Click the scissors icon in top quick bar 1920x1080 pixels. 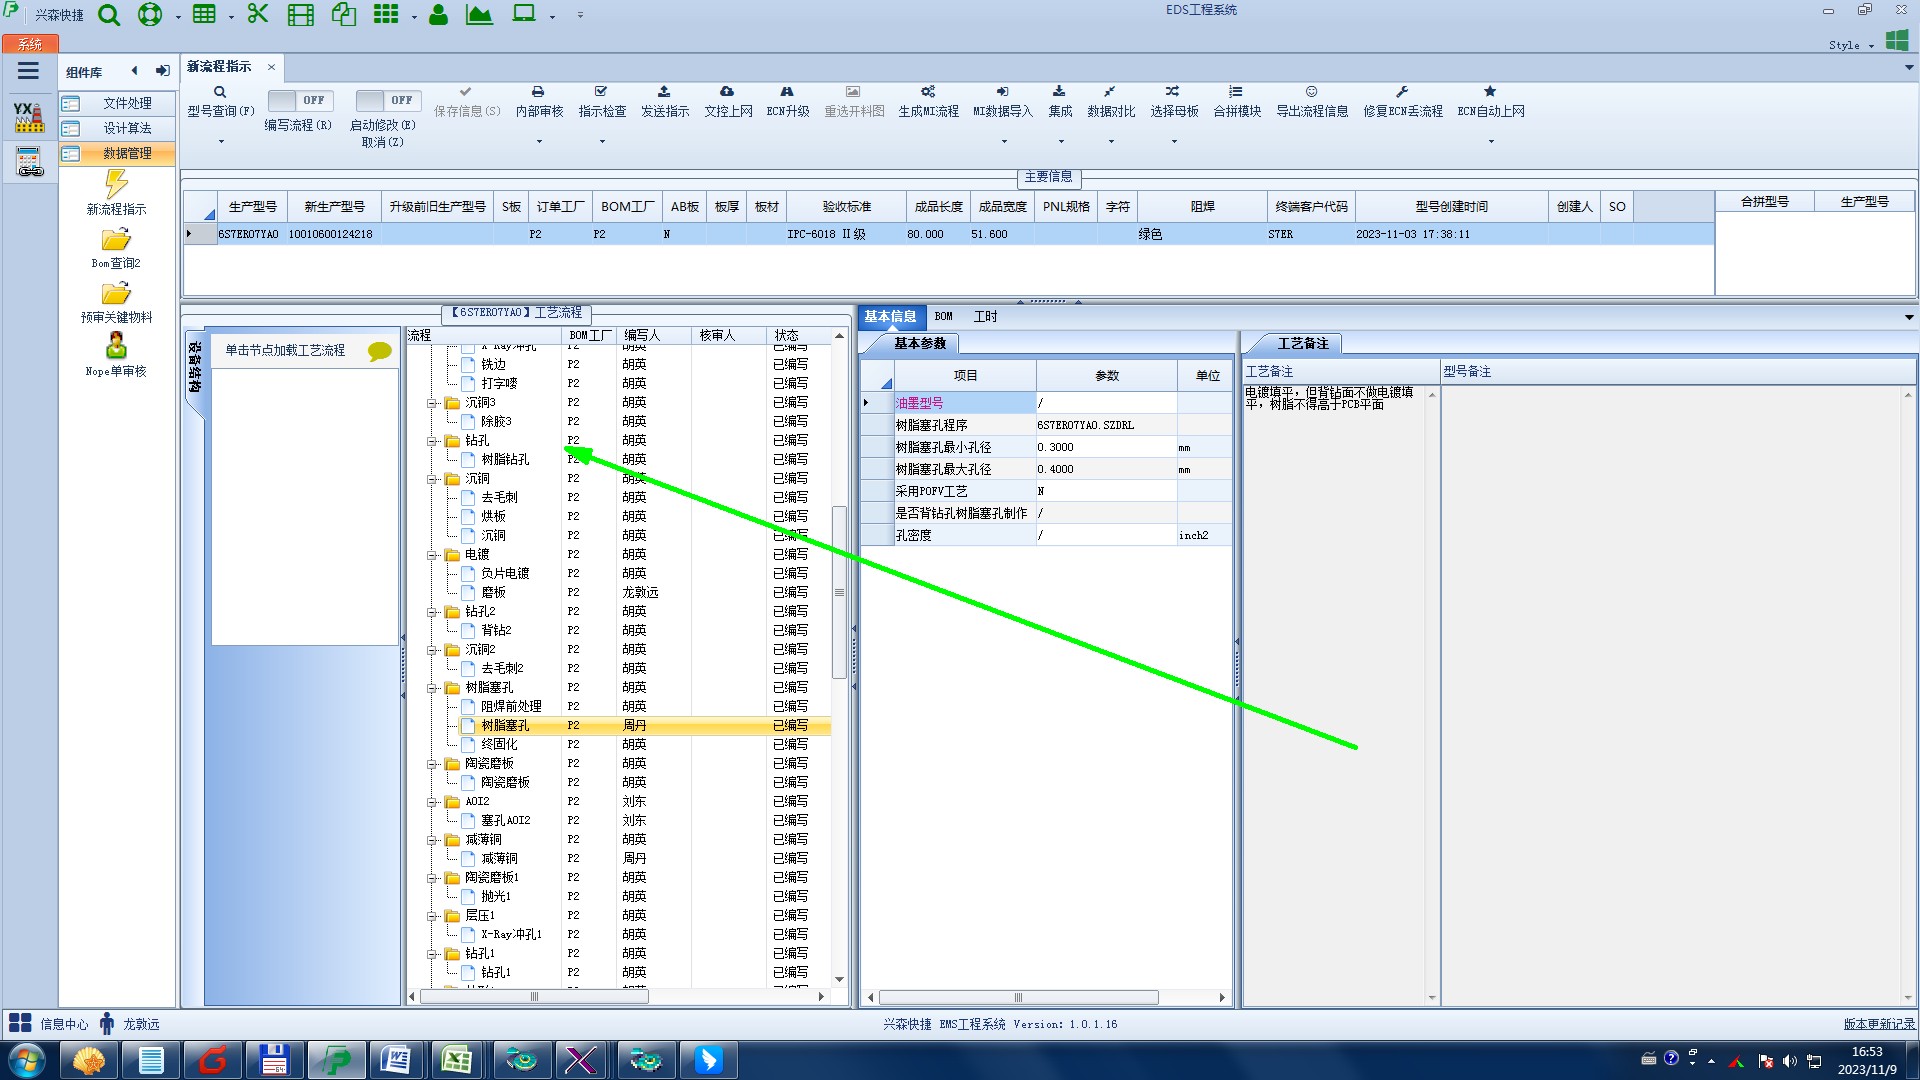click(x=258, y=14)
